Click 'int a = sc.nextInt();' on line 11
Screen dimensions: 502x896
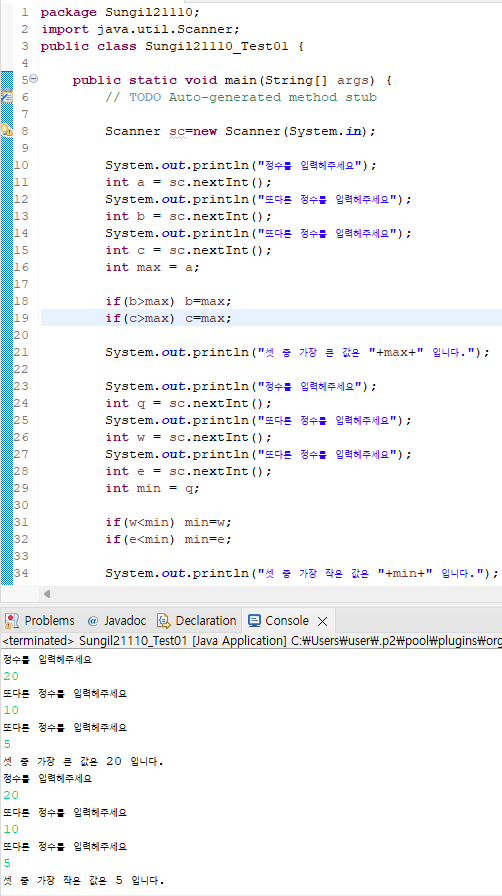[189, 182]
